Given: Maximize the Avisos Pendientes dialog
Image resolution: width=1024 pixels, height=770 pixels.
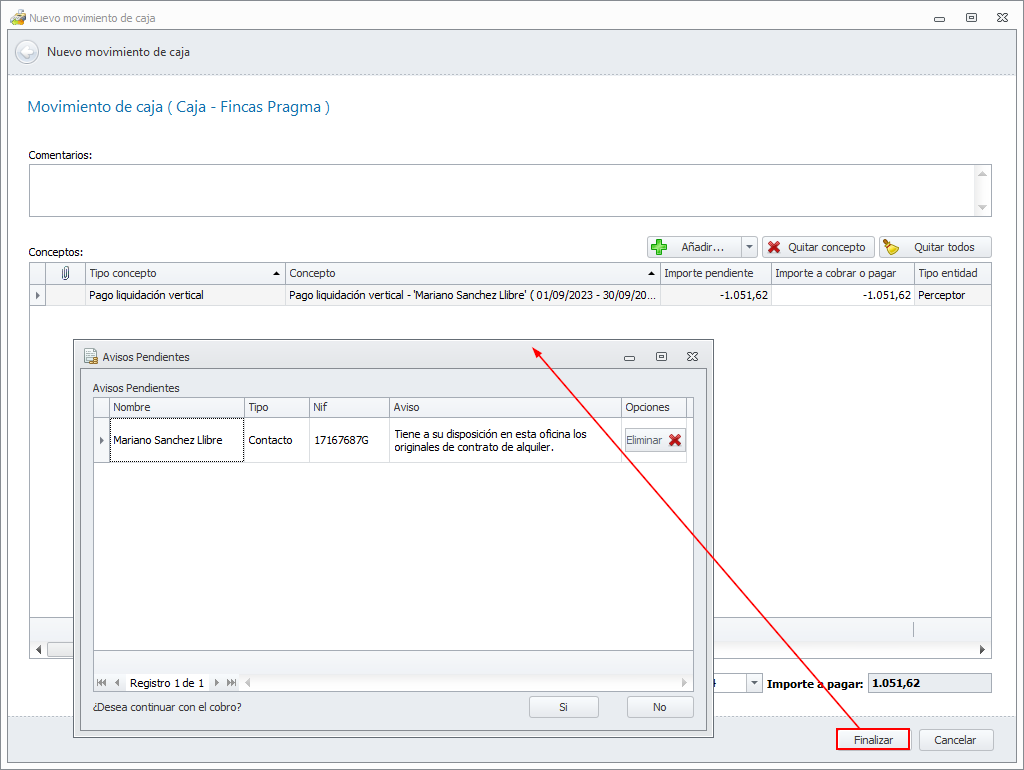Looking at the screenshot, I should (x=662, y=357).
